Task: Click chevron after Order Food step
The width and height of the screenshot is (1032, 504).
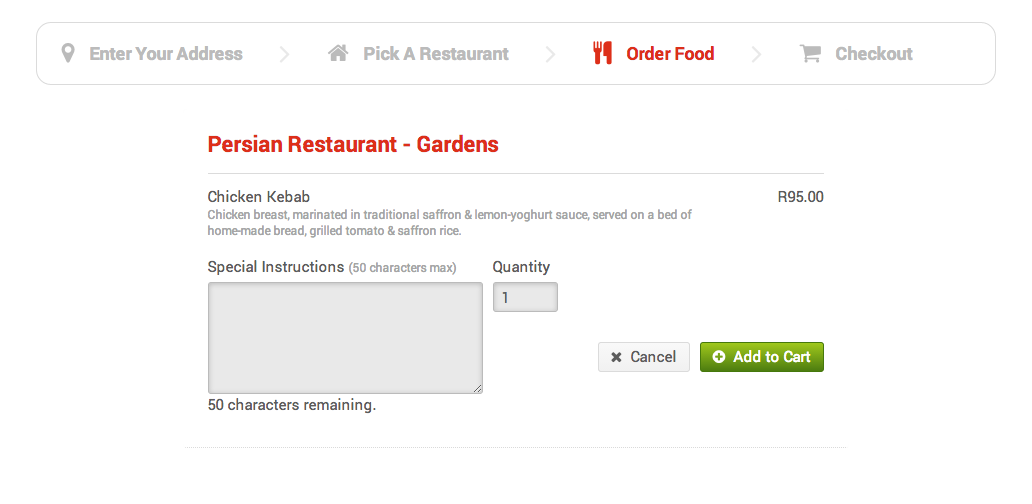Action: click(x=756, y=54)
